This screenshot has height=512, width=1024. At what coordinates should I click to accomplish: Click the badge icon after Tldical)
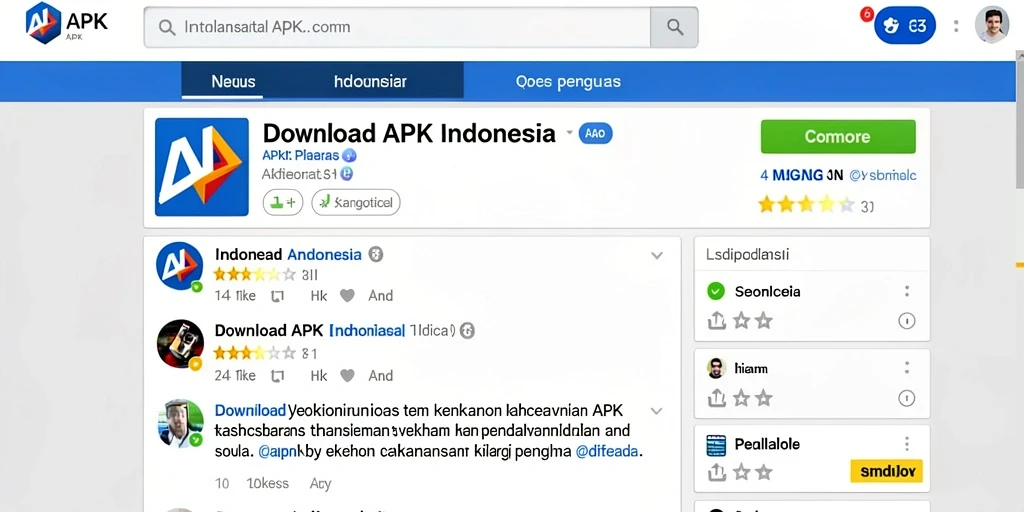467,330
